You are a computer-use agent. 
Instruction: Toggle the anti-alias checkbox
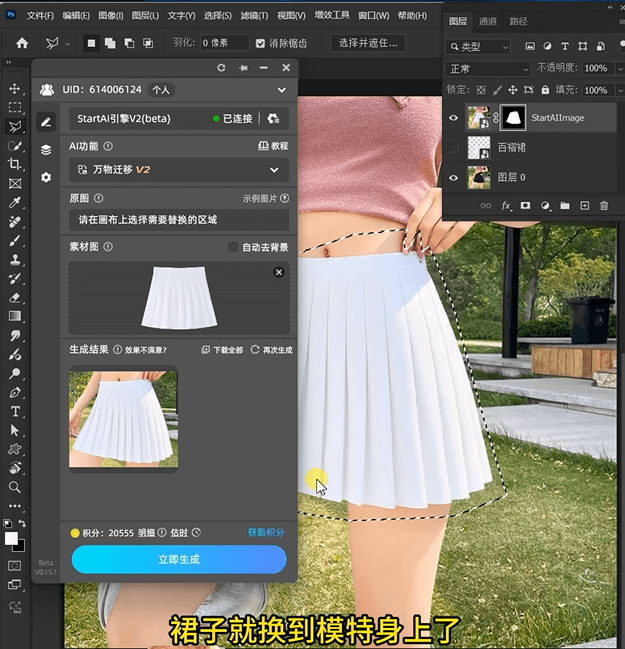coord(260,43)
